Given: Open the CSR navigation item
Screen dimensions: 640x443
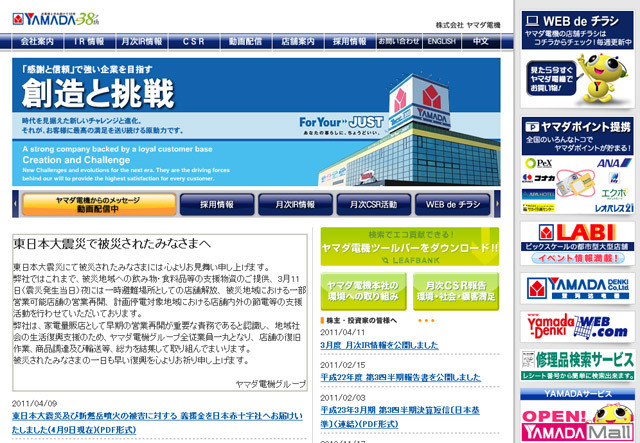Looking at the screenshot, I should [x=193, y=41].
